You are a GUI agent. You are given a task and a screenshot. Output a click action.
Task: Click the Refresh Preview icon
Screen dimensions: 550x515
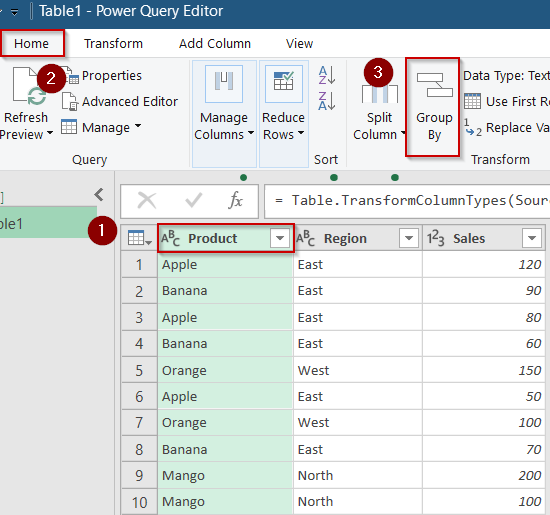click(29, 87)
